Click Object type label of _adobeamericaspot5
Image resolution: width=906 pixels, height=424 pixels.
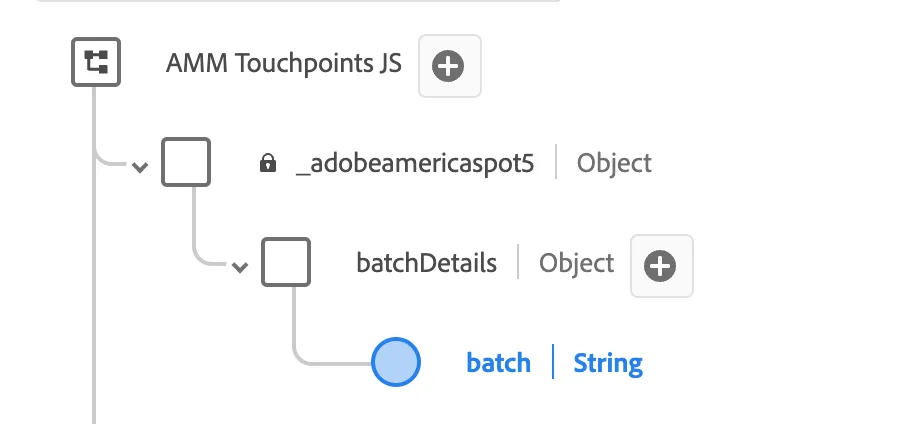(614, 163)
